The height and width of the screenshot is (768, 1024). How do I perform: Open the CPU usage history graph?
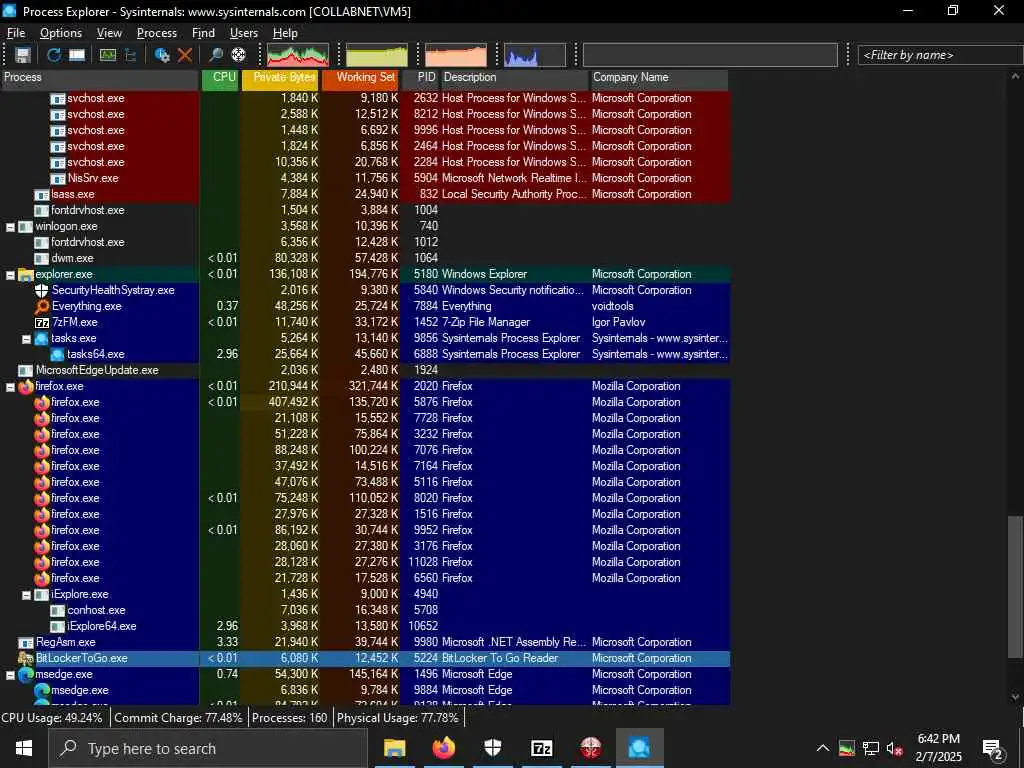tap(297, 55)
